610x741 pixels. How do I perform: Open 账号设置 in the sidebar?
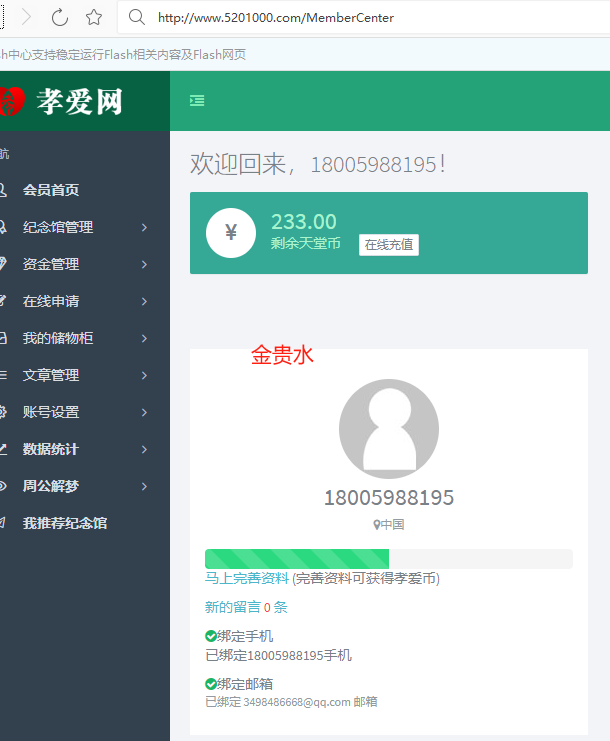coord(51,412)
